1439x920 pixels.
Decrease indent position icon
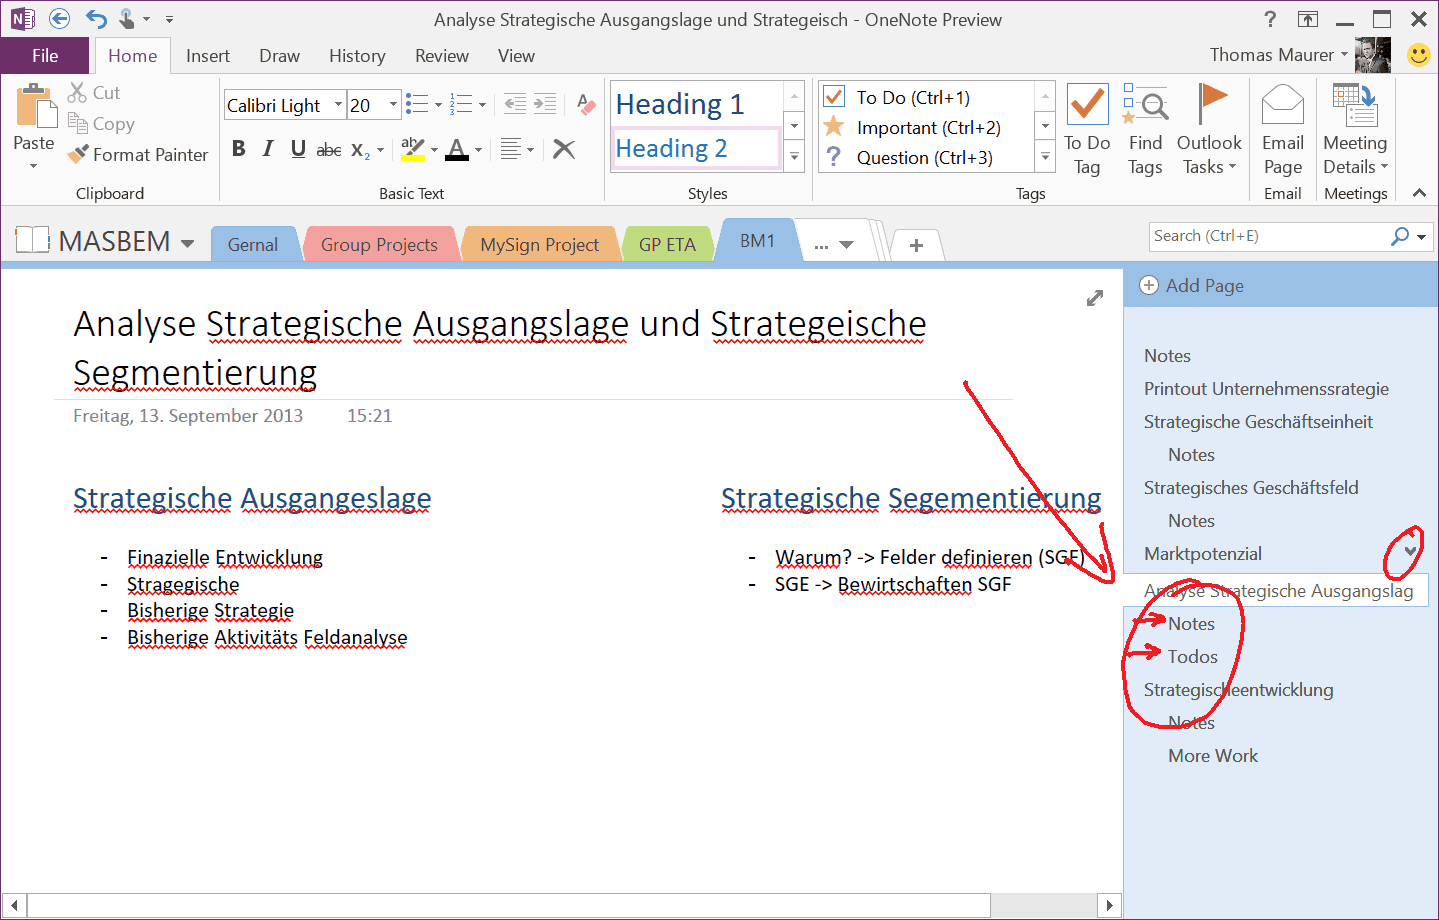(515, 103)
